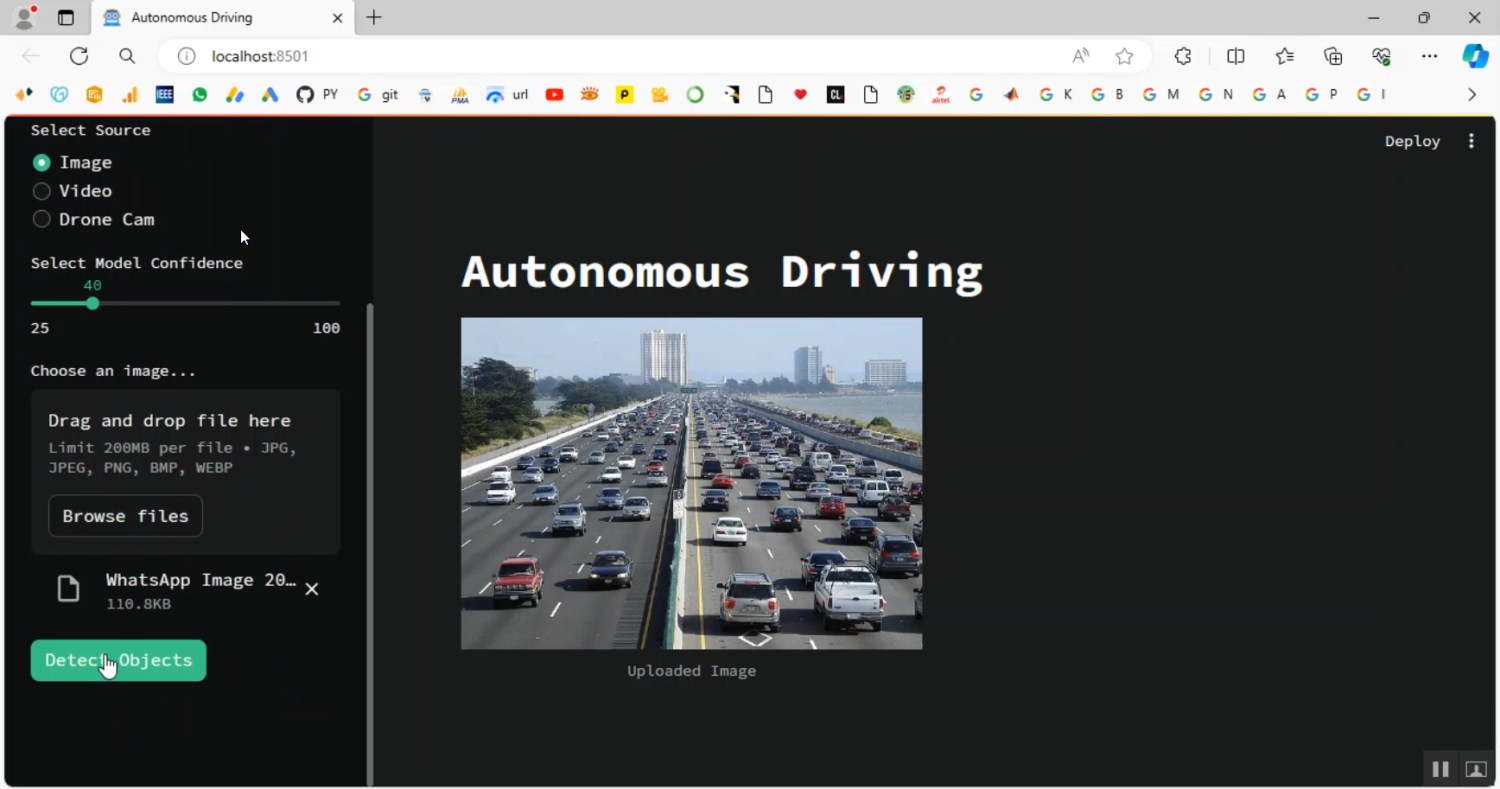The height and width of the screenshot is (789, 1500).
Task: Click the model confidence slider handle
Action: 92,303
